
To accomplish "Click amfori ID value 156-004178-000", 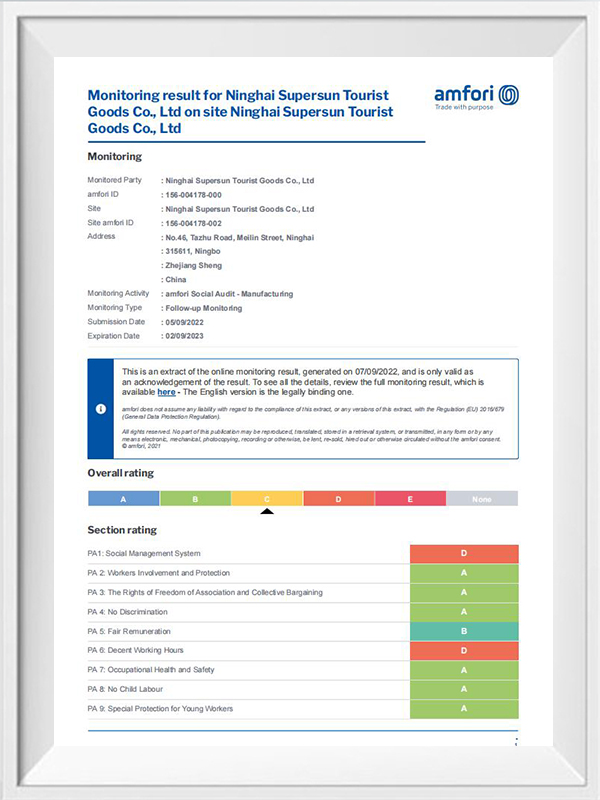I will 193,195.
